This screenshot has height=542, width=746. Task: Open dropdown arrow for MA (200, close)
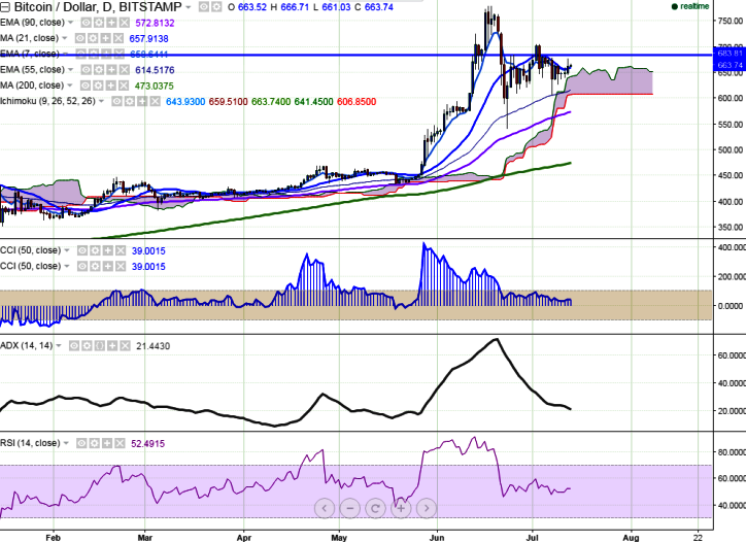click(69, 86)
